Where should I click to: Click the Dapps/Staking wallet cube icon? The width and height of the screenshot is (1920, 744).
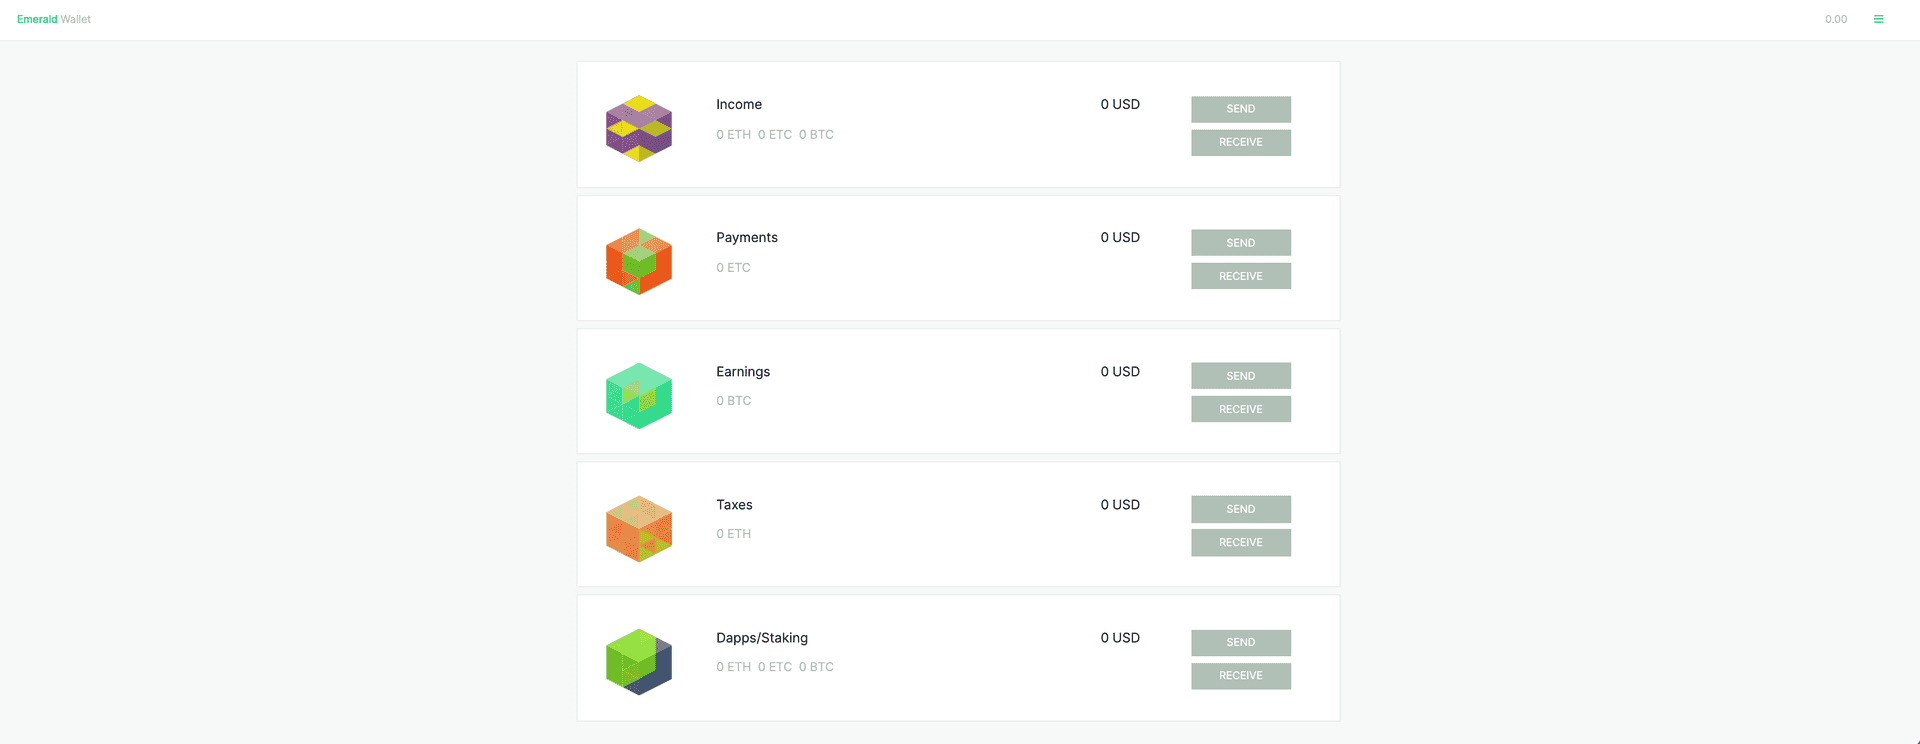click(639, 661)
